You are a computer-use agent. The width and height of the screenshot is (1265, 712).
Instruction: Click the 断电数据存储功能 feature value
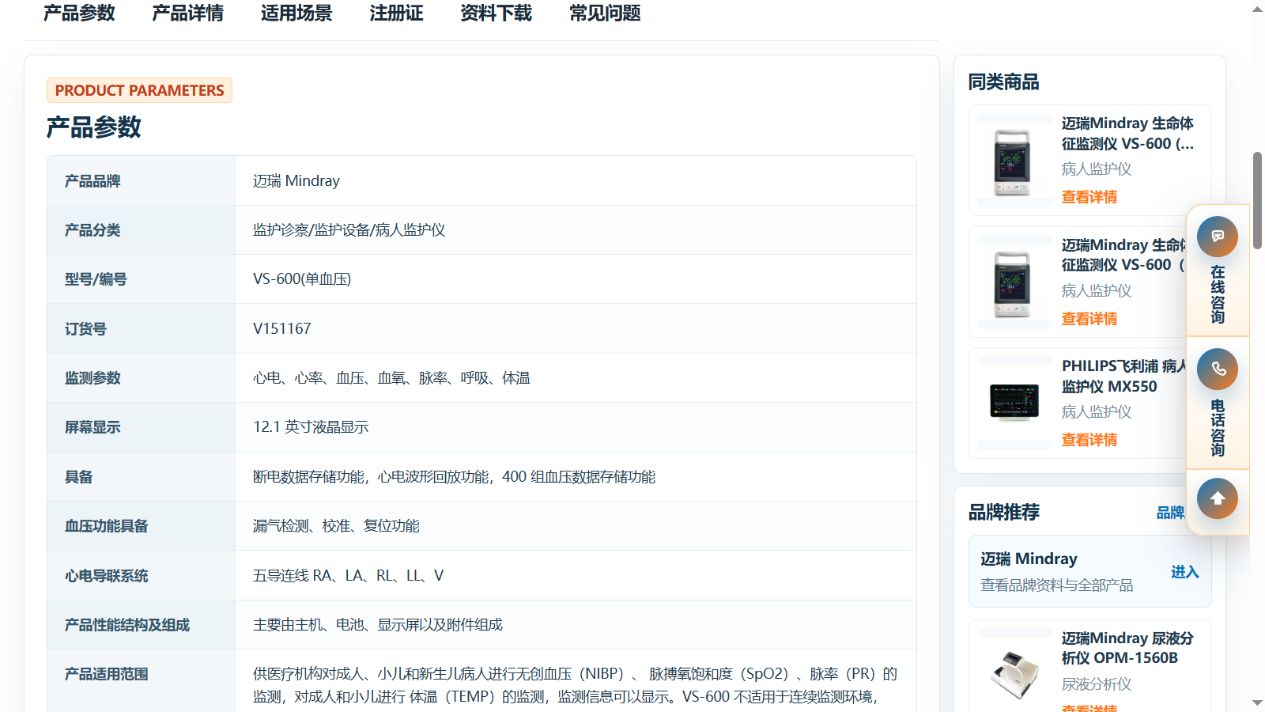point(454,477)
